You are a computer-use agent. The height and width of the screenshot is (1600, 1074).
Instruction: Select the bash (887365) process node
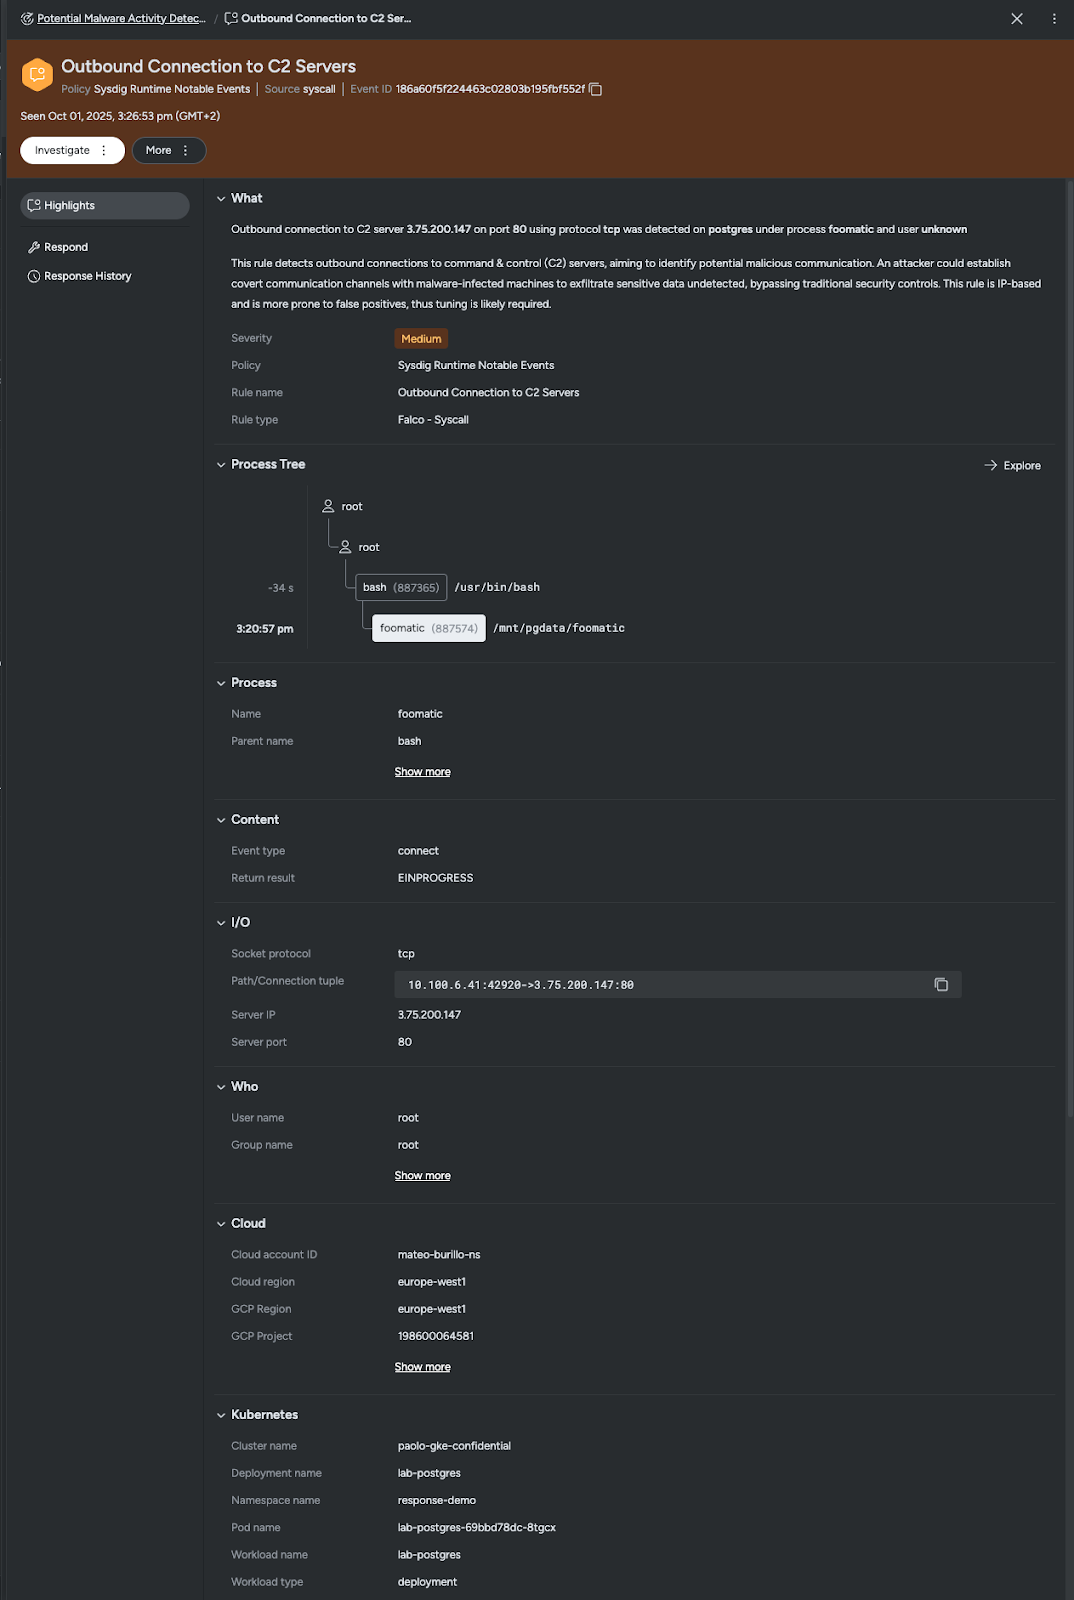tap(401, 588)
